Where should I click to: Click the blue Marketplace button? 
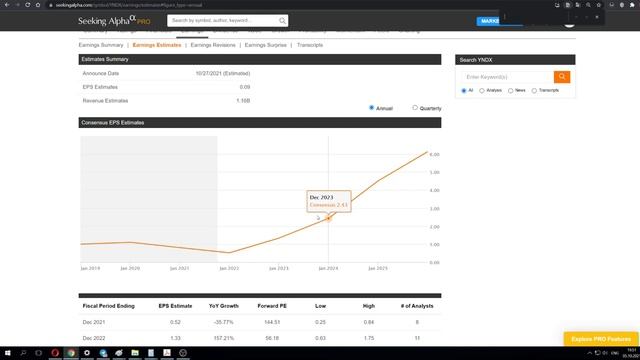tap(489, 21)
